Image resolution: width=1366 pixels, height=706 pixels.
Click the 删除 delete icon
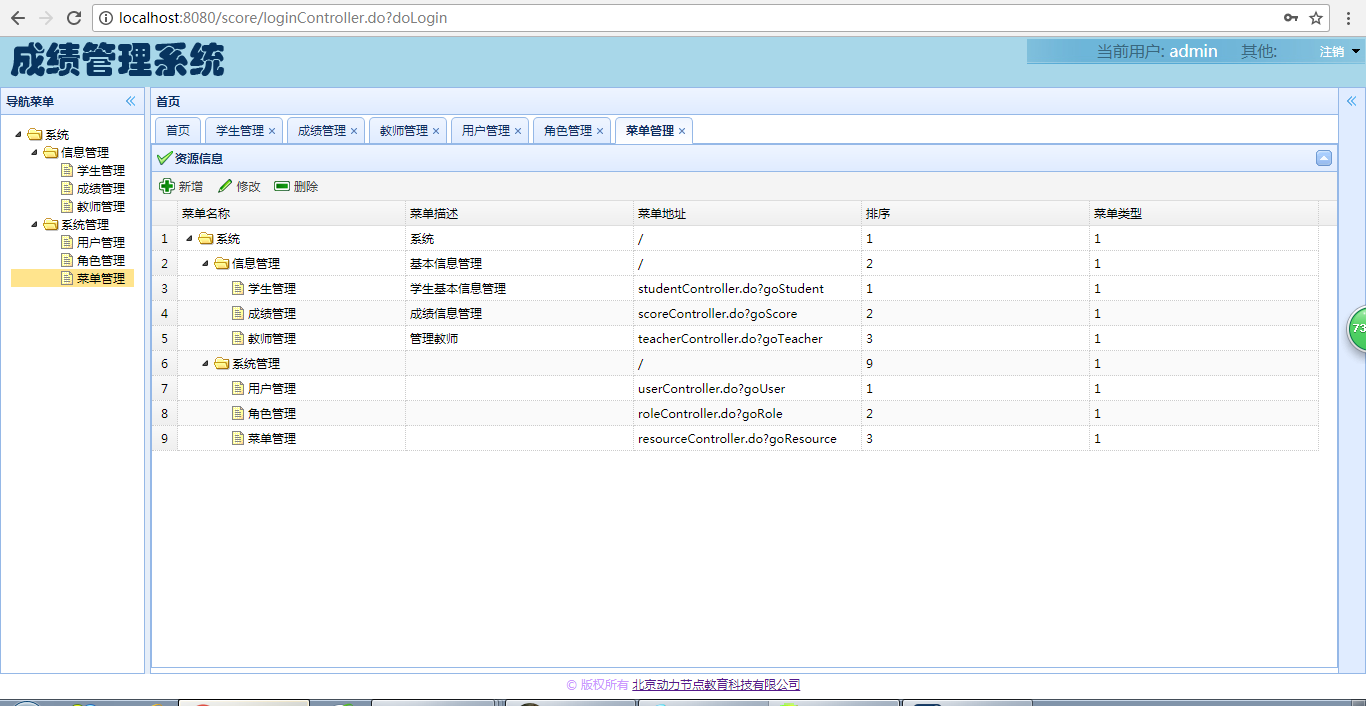284,186
